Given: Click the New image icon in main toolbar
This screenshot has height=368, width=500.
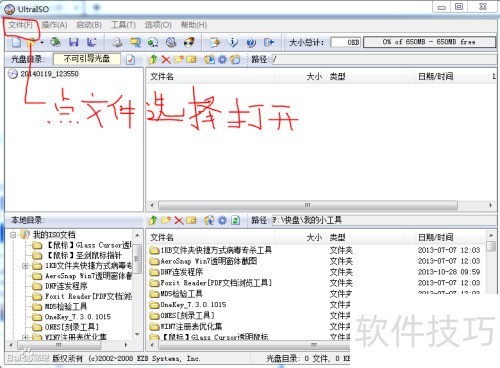Looking at the screenshot, I should pos(16,42).
